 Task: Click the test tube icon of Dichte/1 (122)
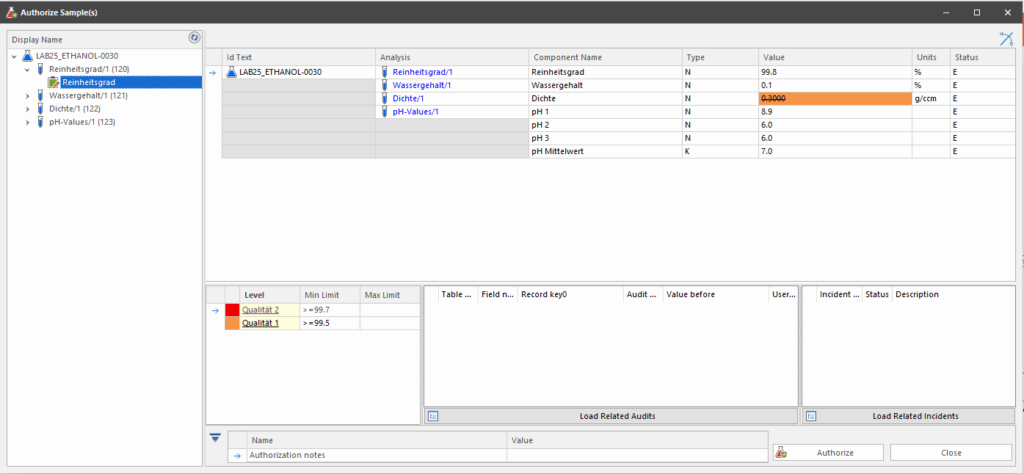[40, 108]
